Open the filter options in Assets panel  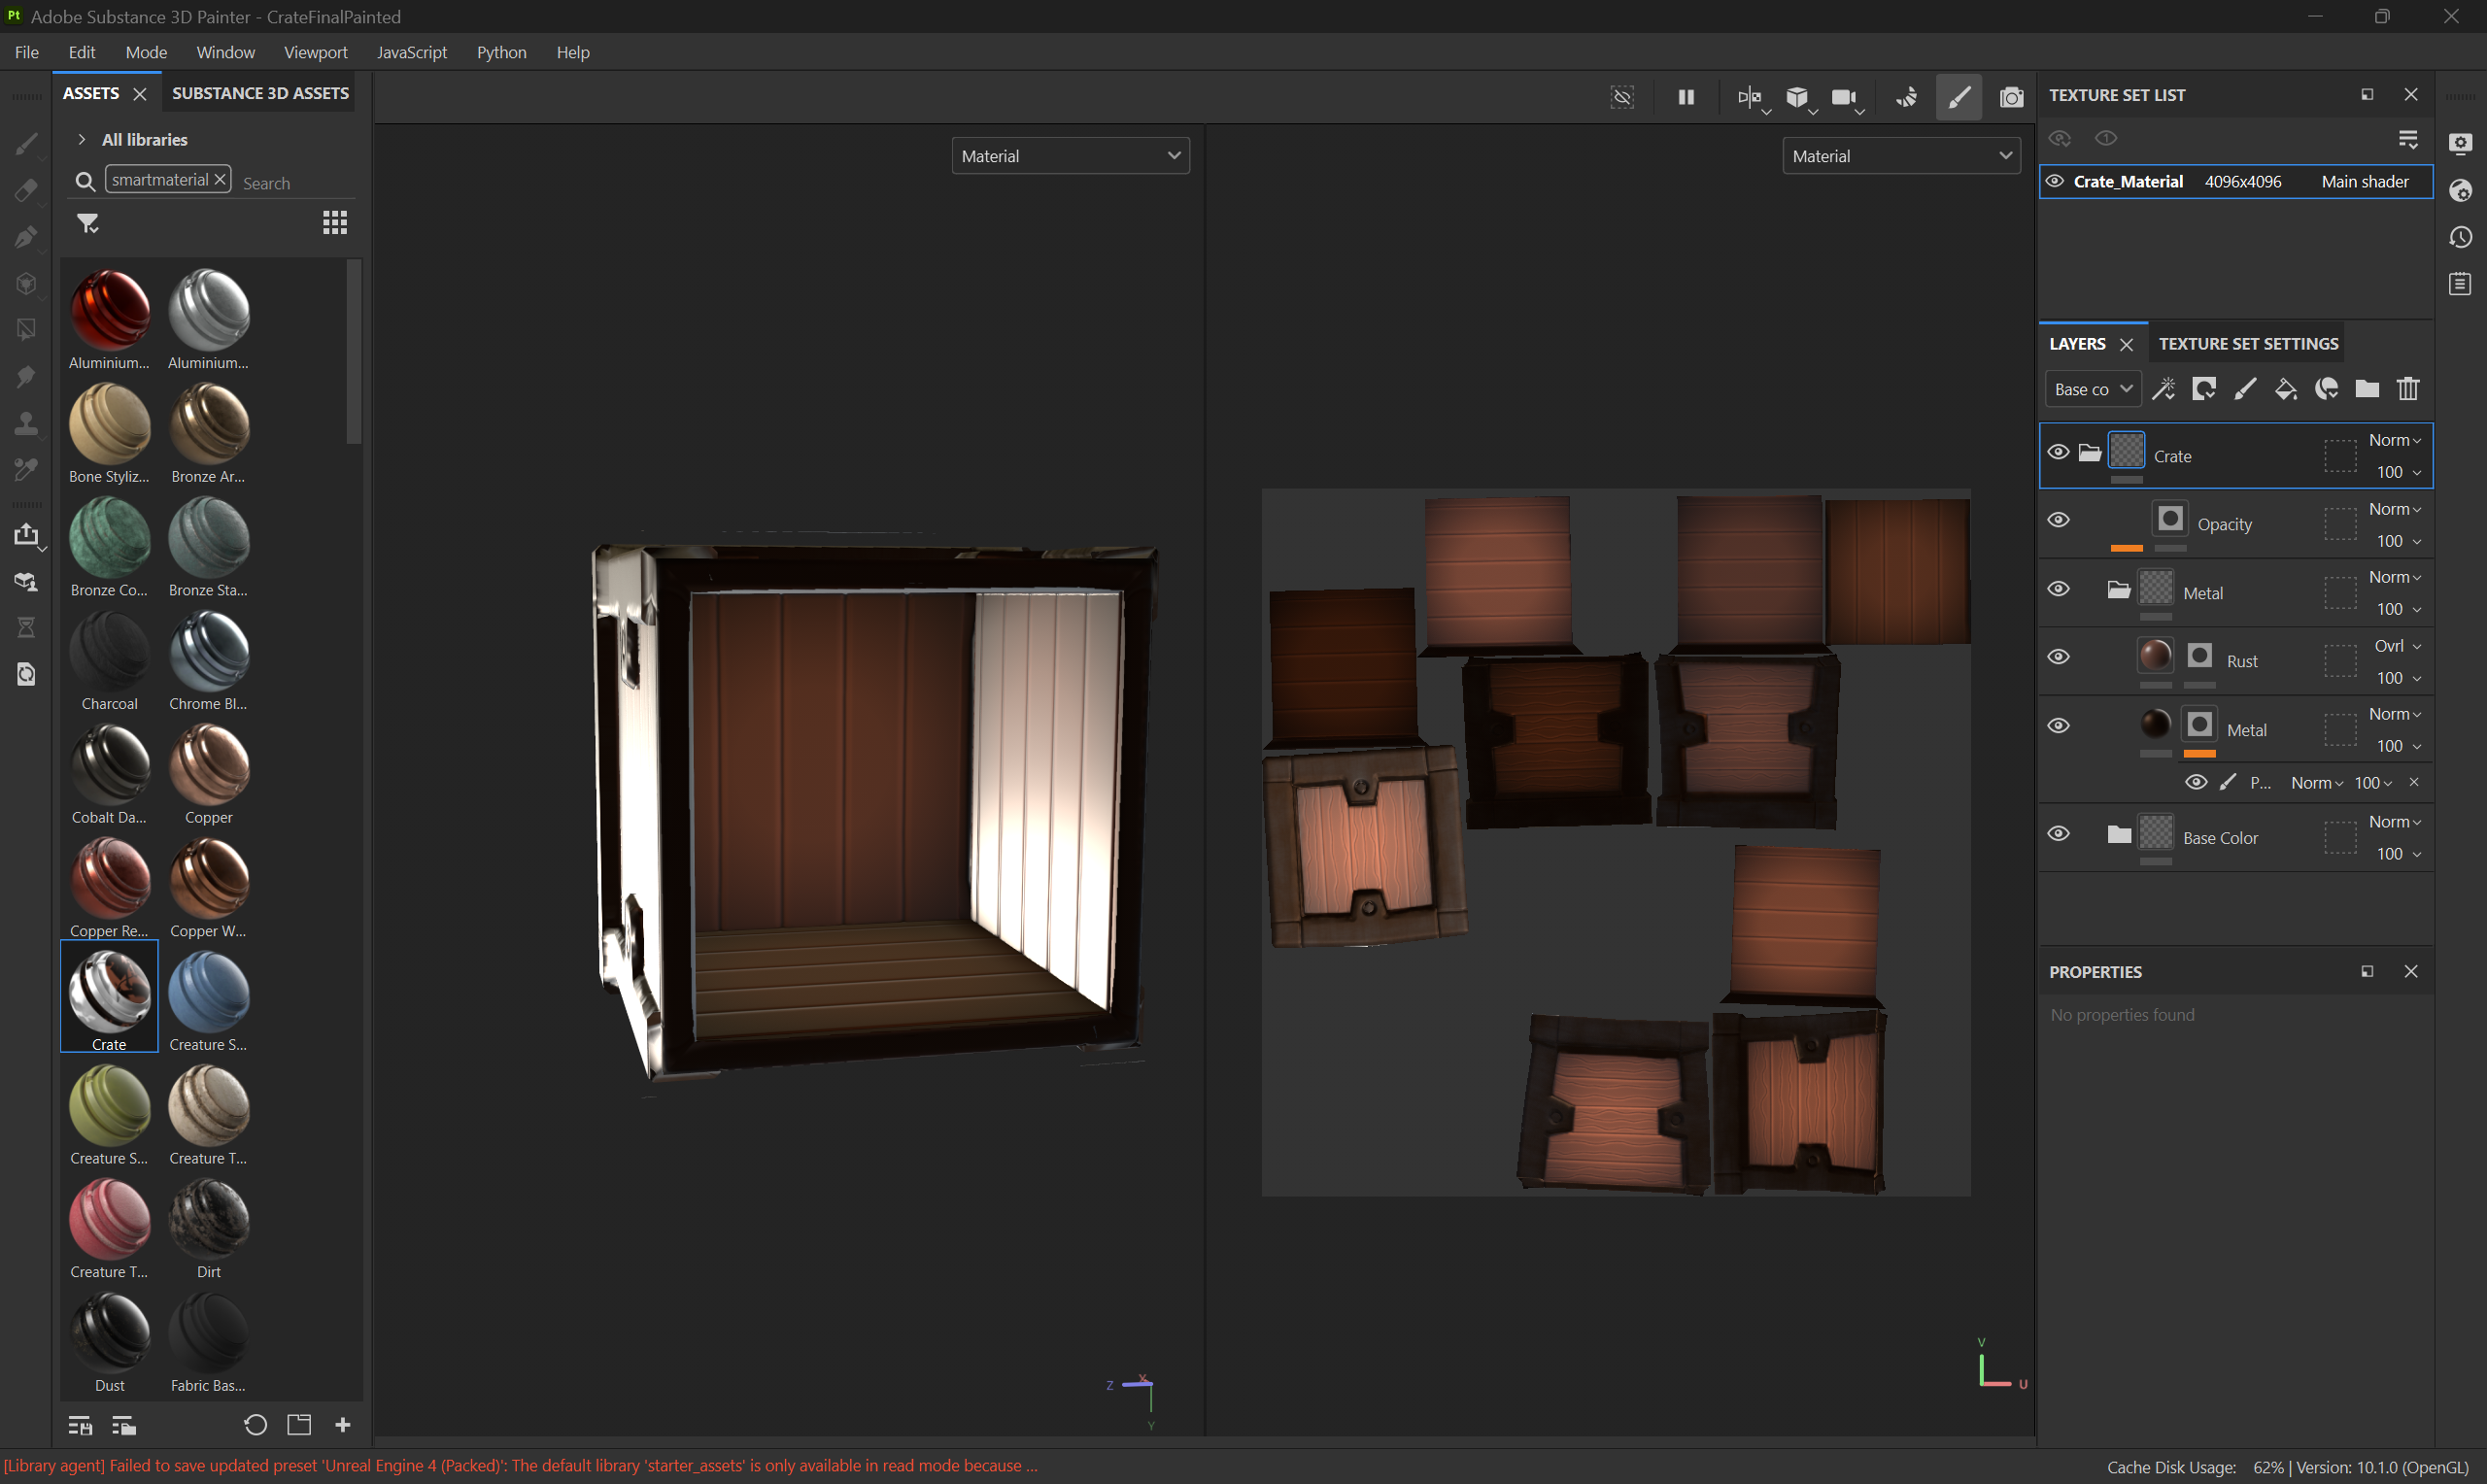tap(88, 223)
